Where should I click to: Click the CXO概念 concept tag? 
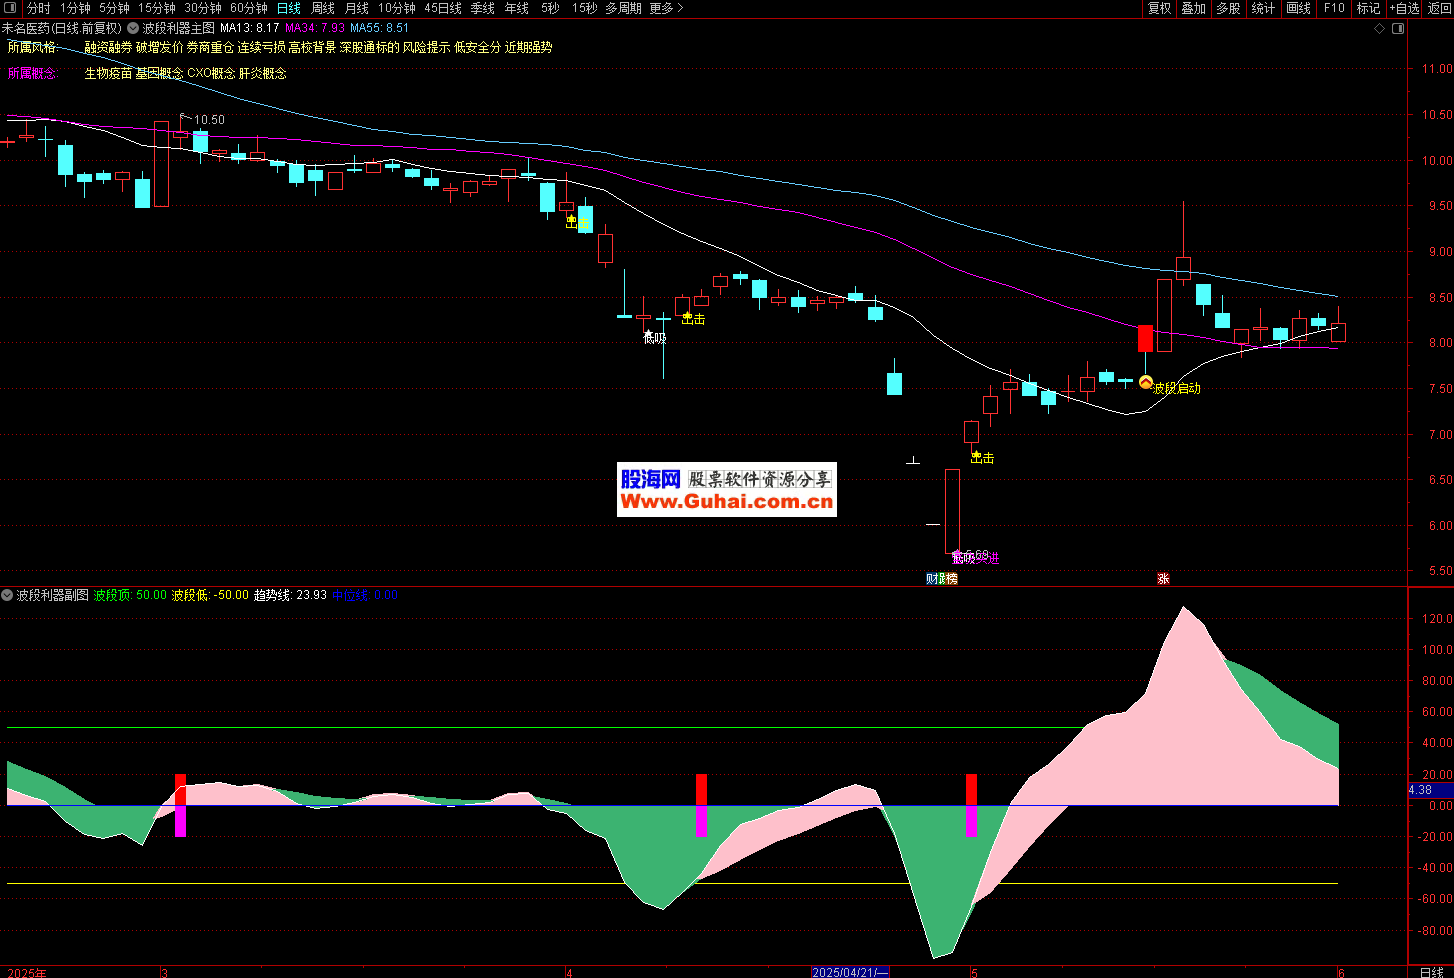pos(211,73)
